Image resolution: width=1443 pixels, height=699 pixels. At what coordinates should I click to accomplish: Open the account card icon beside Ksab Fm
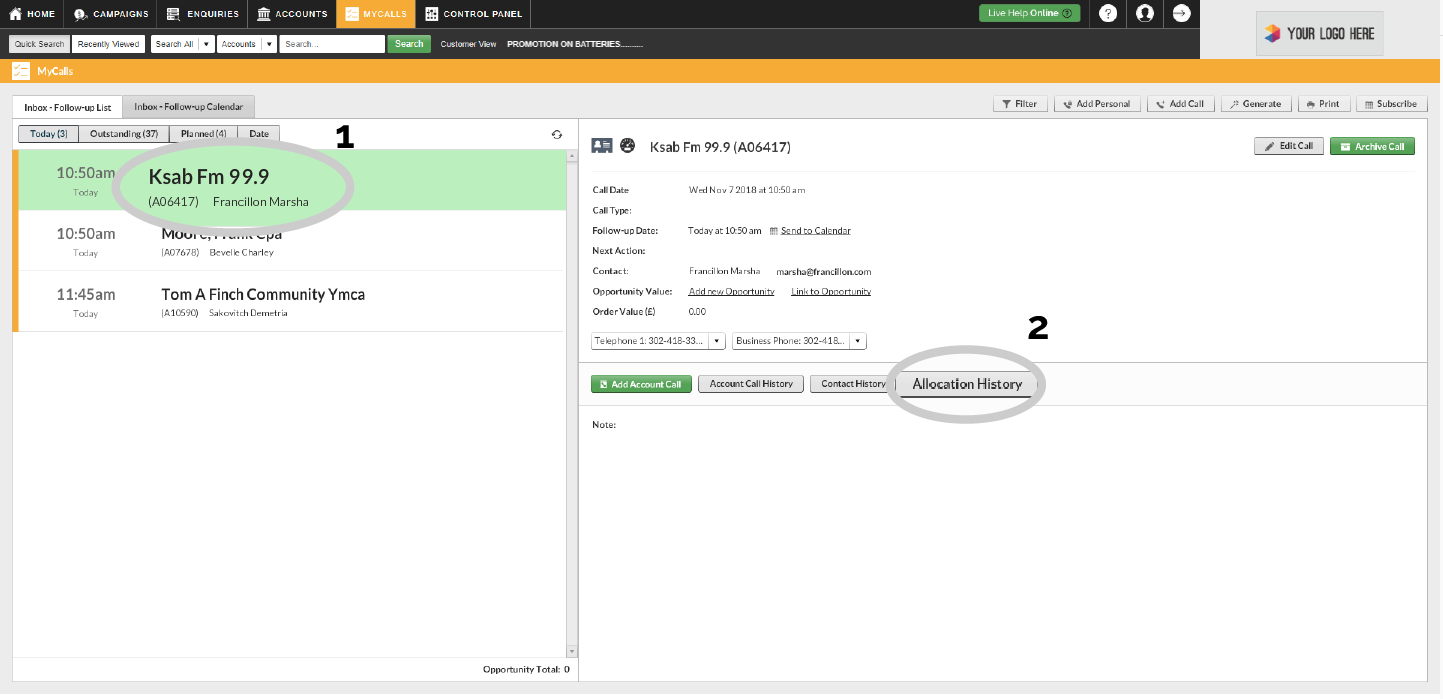[602, 146]
